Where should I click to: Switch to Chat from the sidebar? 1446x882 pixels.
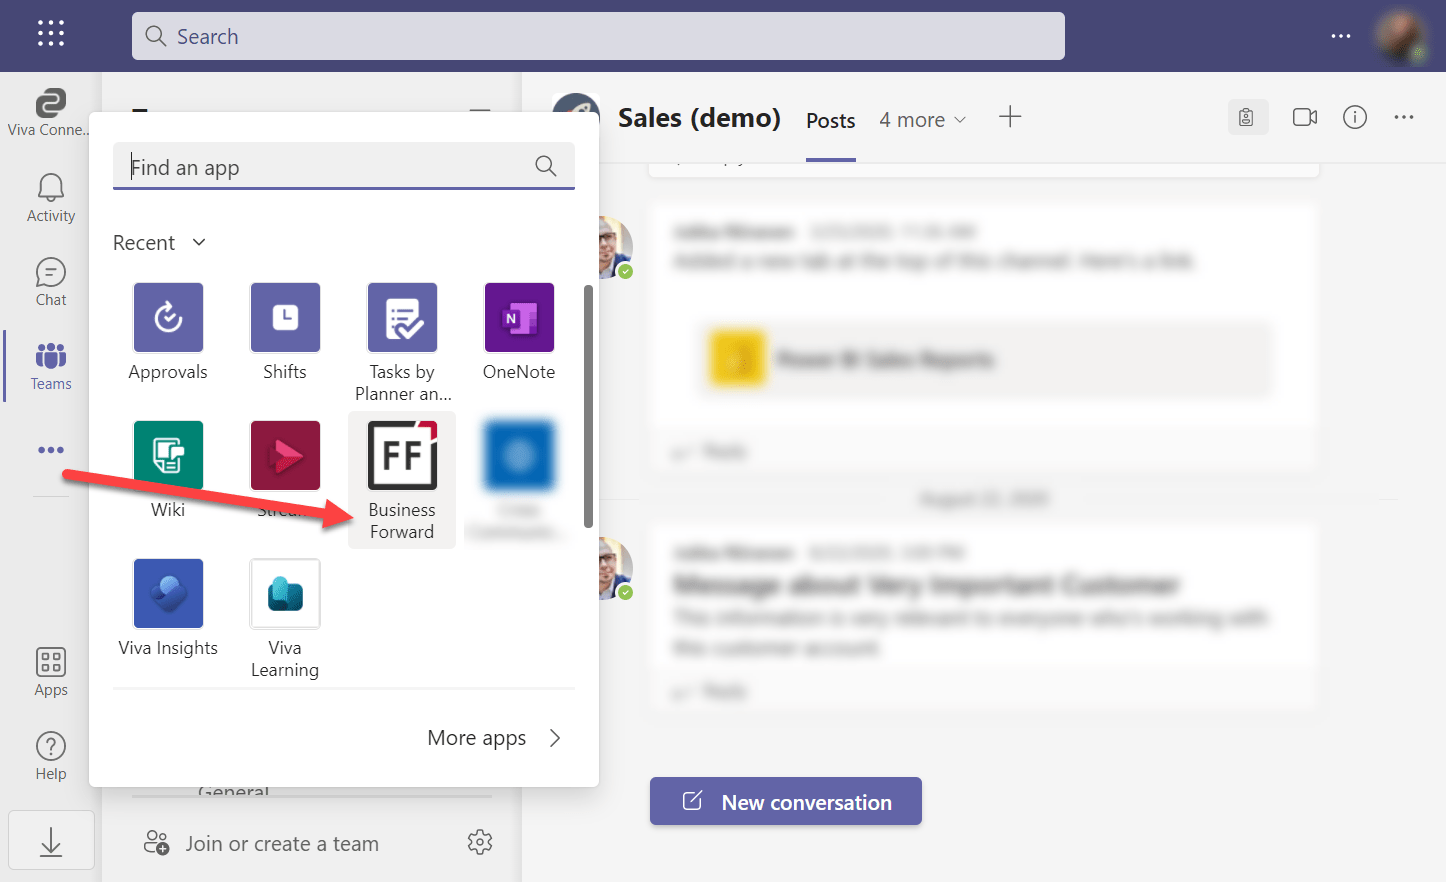(x=50, y=280)
